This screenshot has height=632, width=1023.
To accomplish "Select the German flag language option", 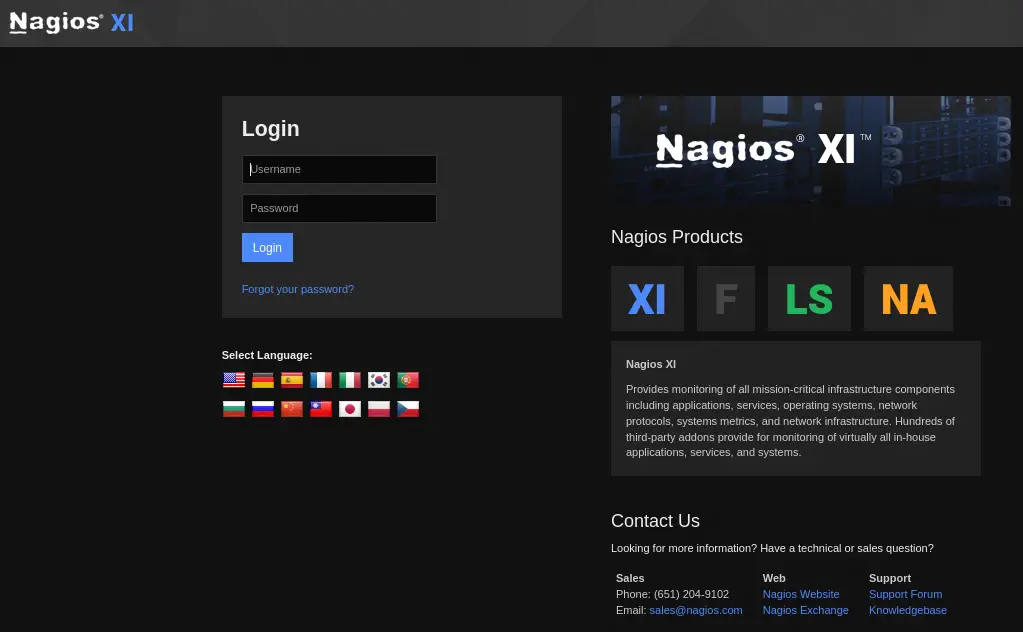I will (x=263, y=380).
